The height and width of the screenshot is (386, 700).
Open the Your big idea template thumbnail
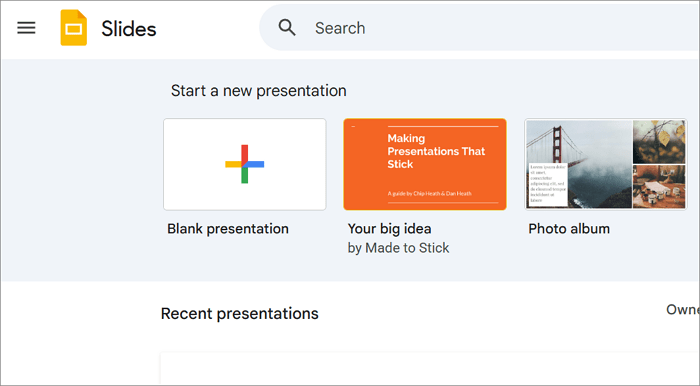click(x=425, y=164)
